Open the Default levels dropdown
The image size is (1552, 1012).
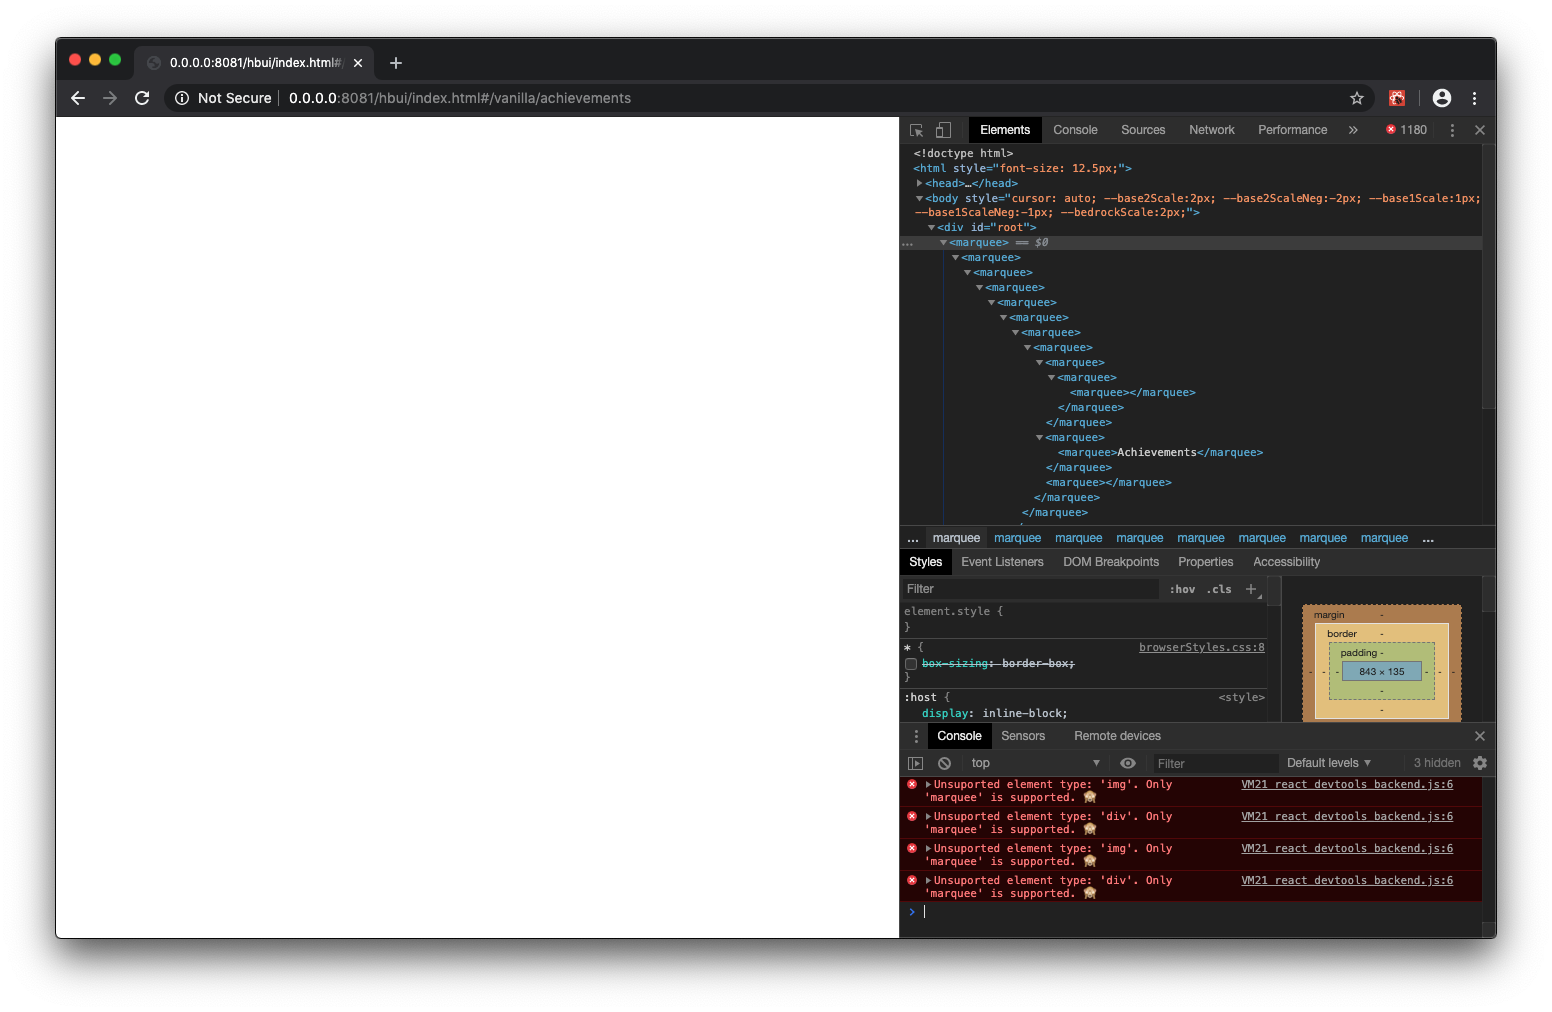coord(1328,763)
